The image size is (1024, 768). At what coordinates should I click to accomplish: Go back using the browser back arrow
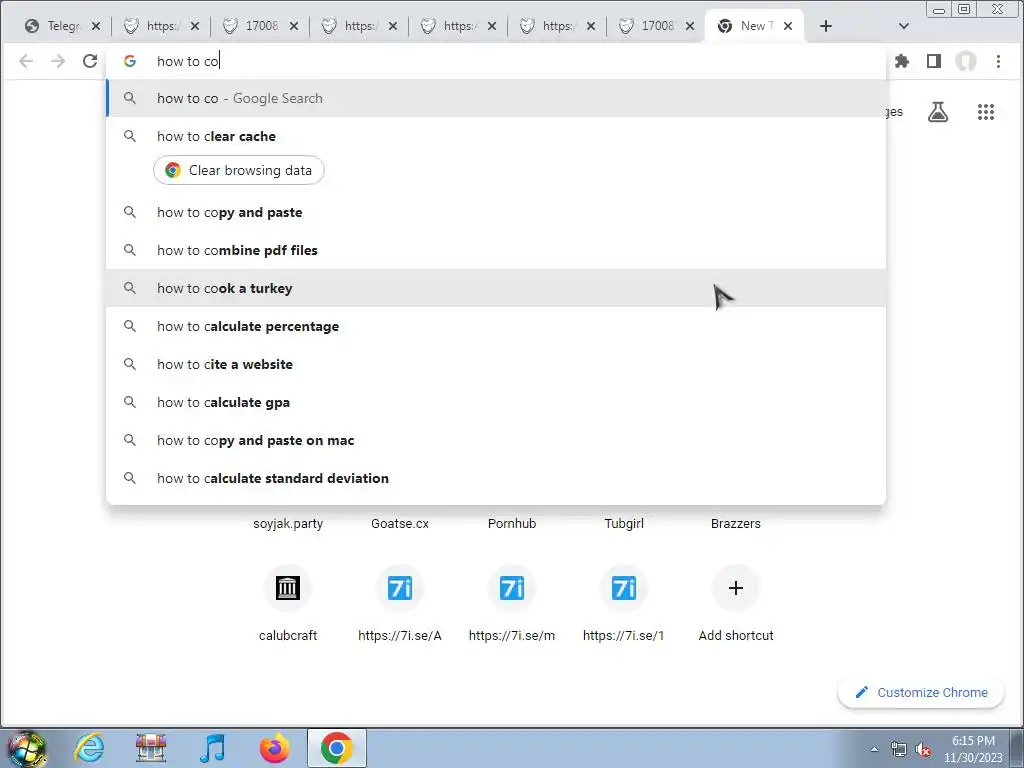click(26, 61)
